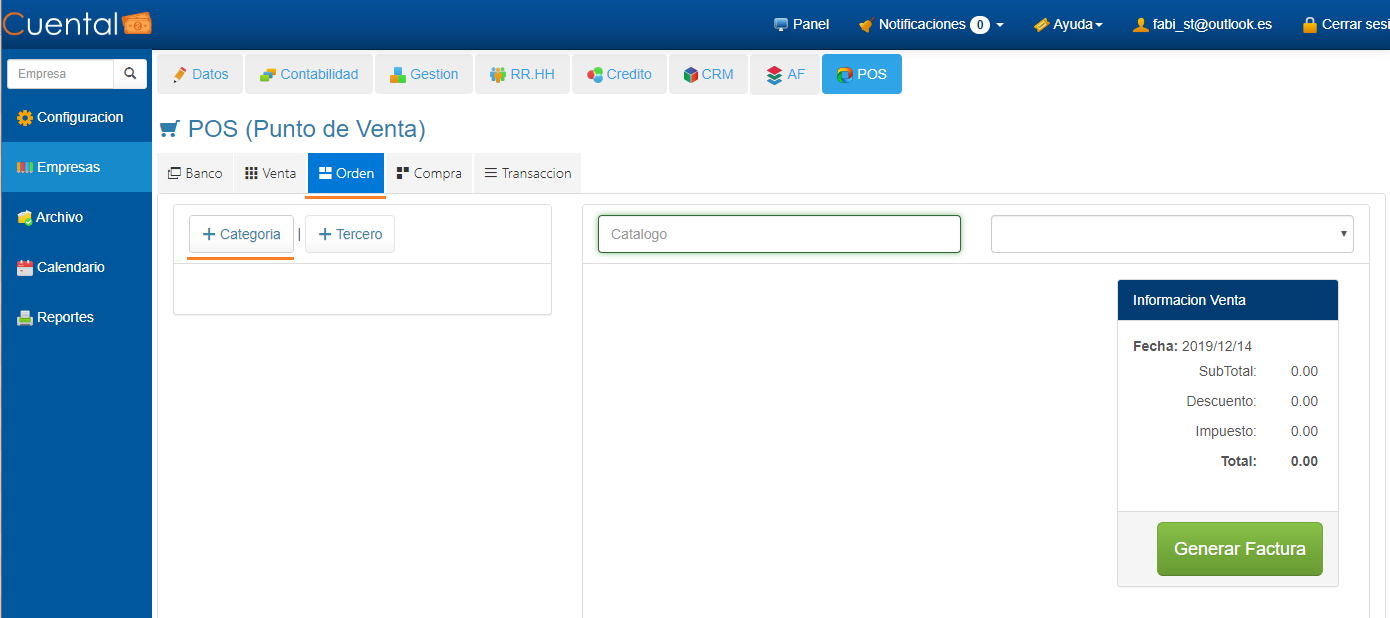The width and height of the screenshot is (1390, 618).
Task: Click the add Tercero button
Action: coord(350,235)
